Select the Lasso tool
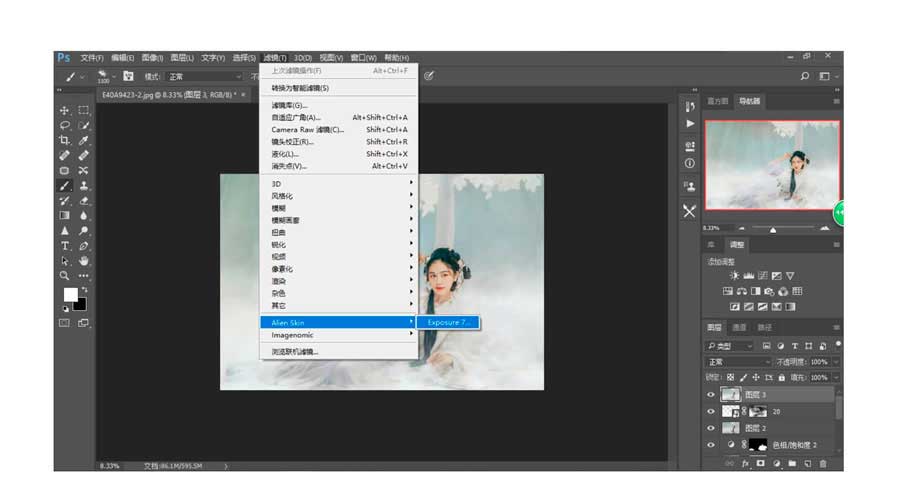Viewport: 900px width, 480px height. [x=65, y=126]
